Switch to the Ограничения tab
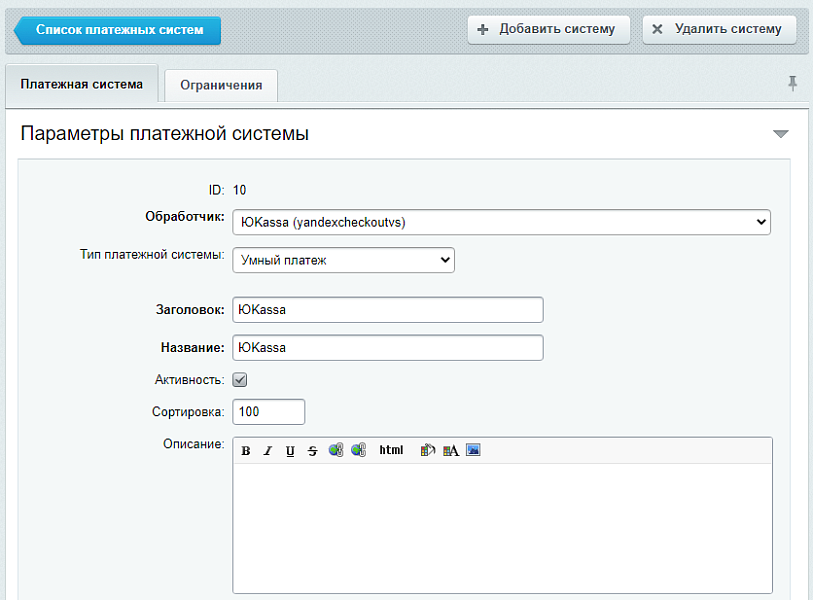 221,85
